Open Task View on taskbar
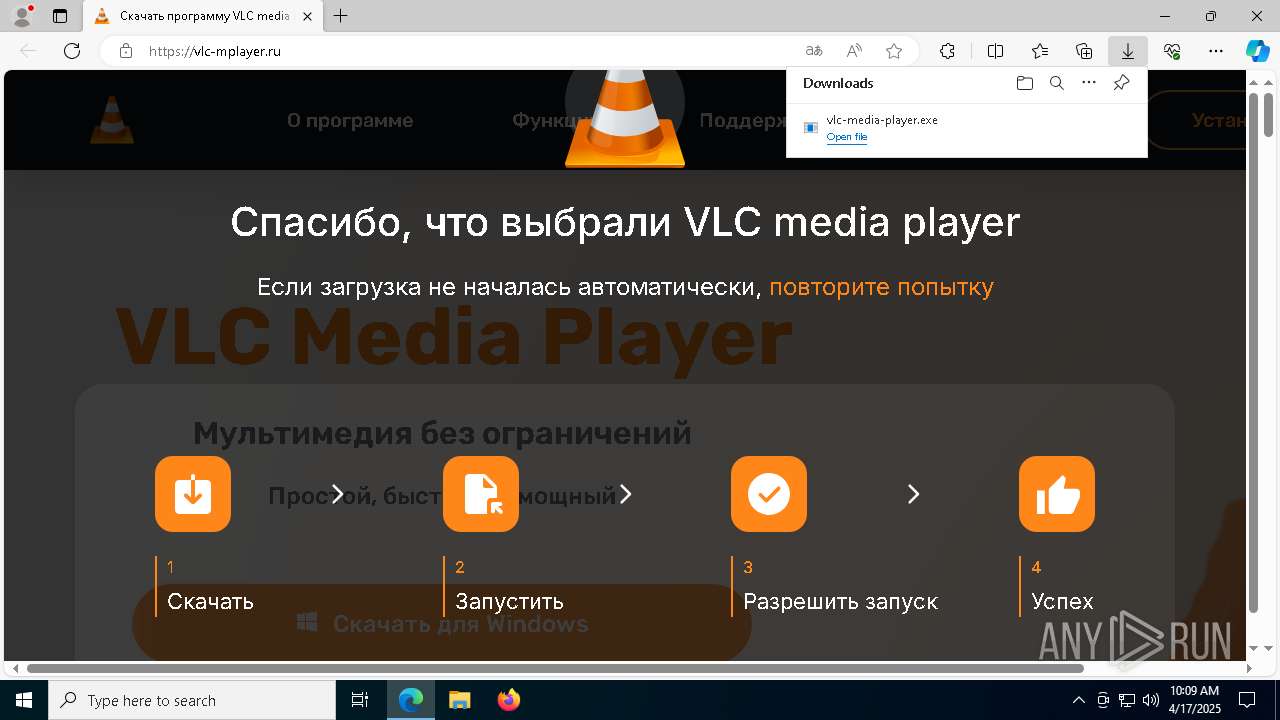This screenshot has width=1280, height=720. coord(360,700)
